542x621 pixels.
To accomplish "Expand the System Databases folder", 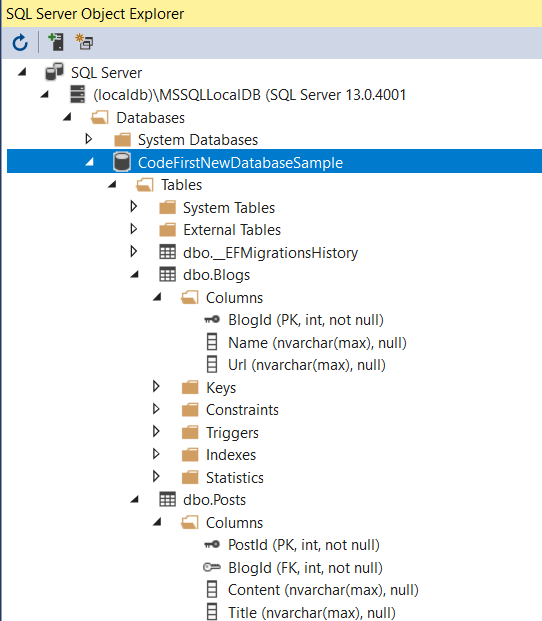I will pos(89,139).
